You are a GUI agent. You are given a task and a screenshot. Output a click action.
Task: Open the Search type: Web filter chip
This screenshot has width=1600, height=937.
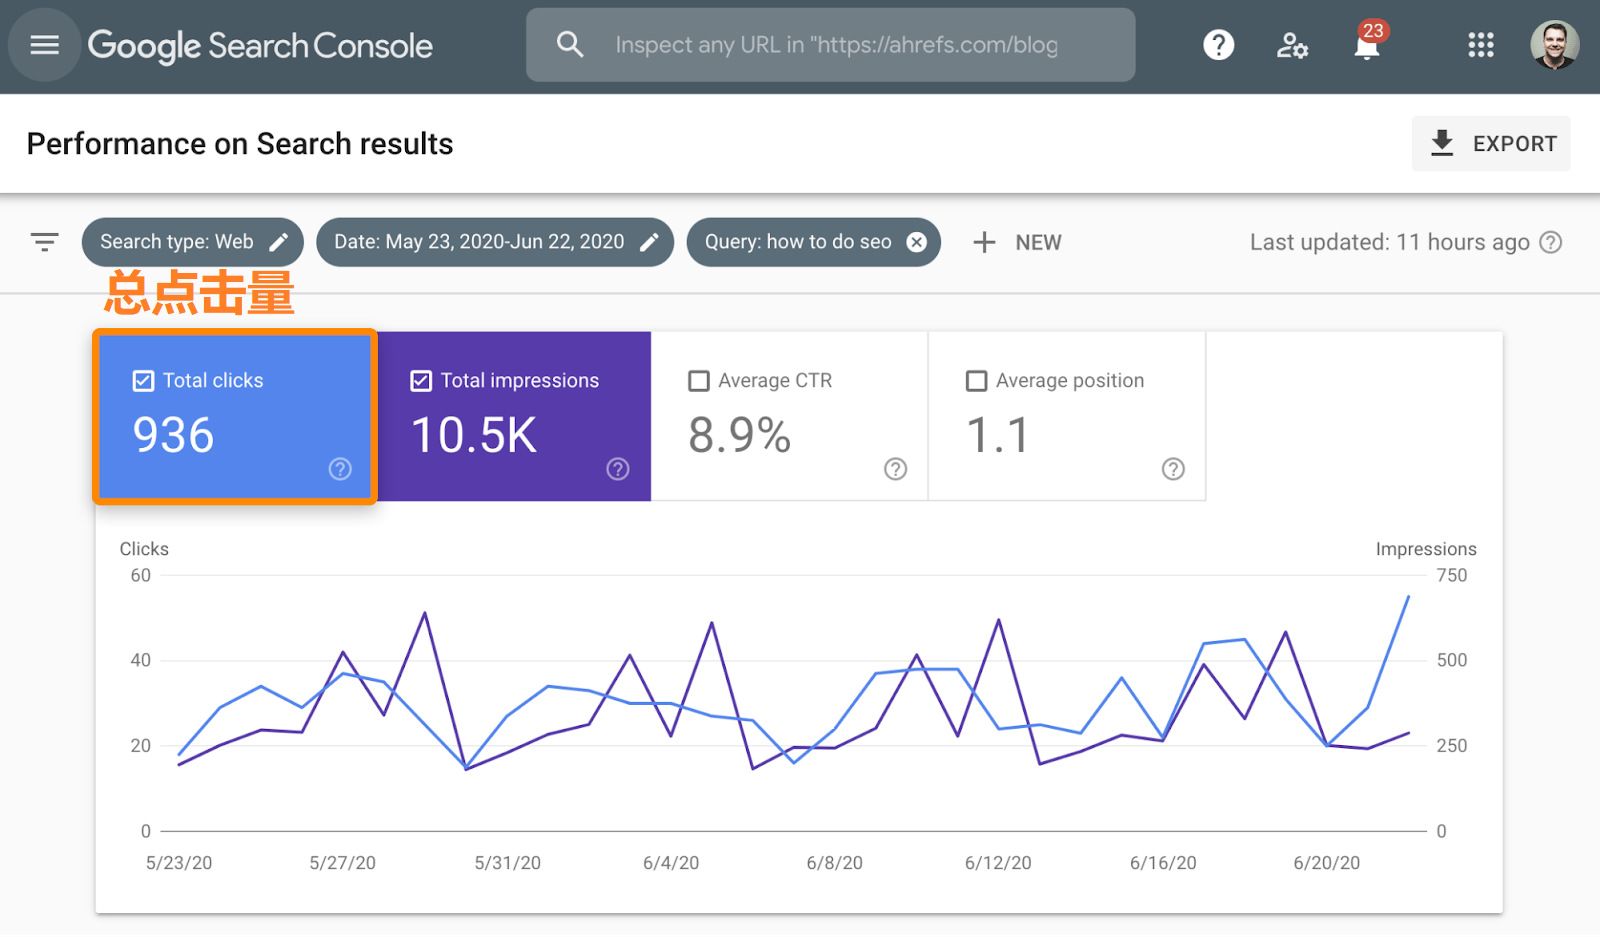pyautogui.click(x=180, y=241)
